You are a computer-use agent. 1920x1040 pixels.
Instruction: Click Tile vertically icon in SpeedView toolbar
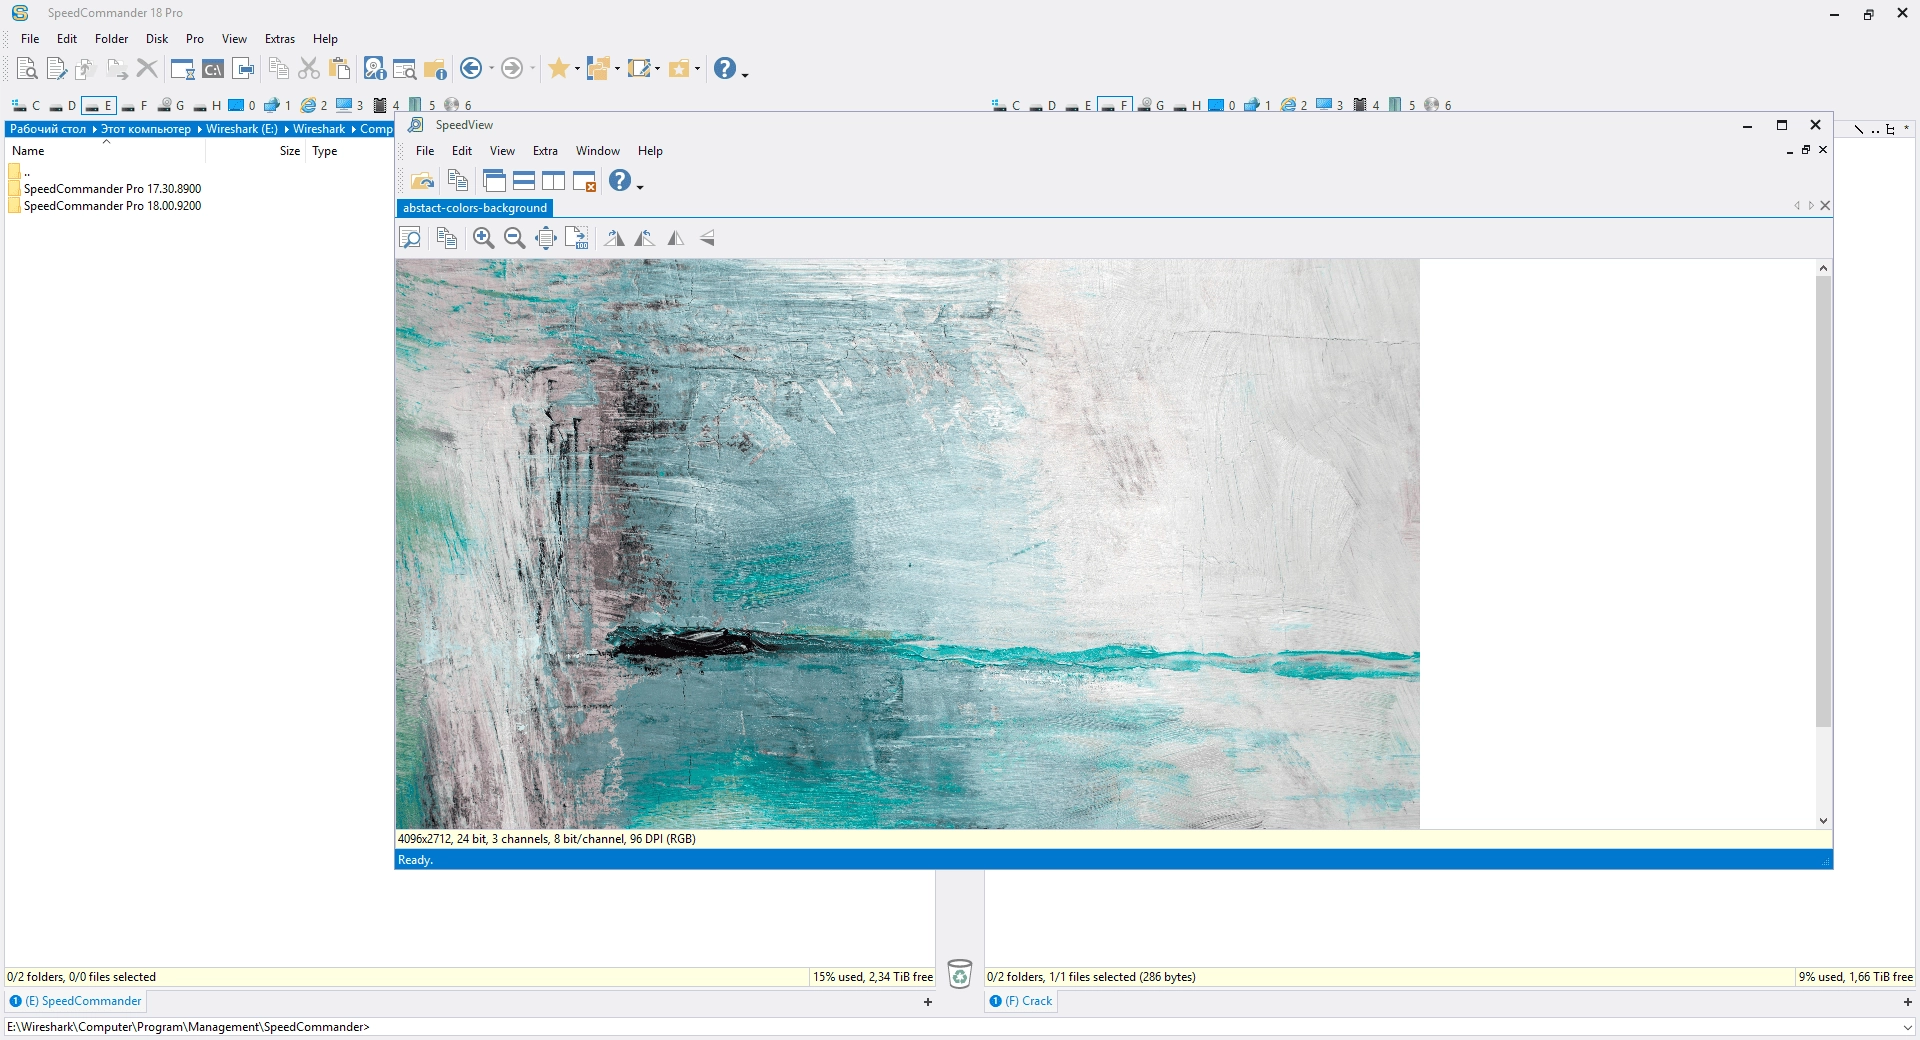click(x=553, y=181)
